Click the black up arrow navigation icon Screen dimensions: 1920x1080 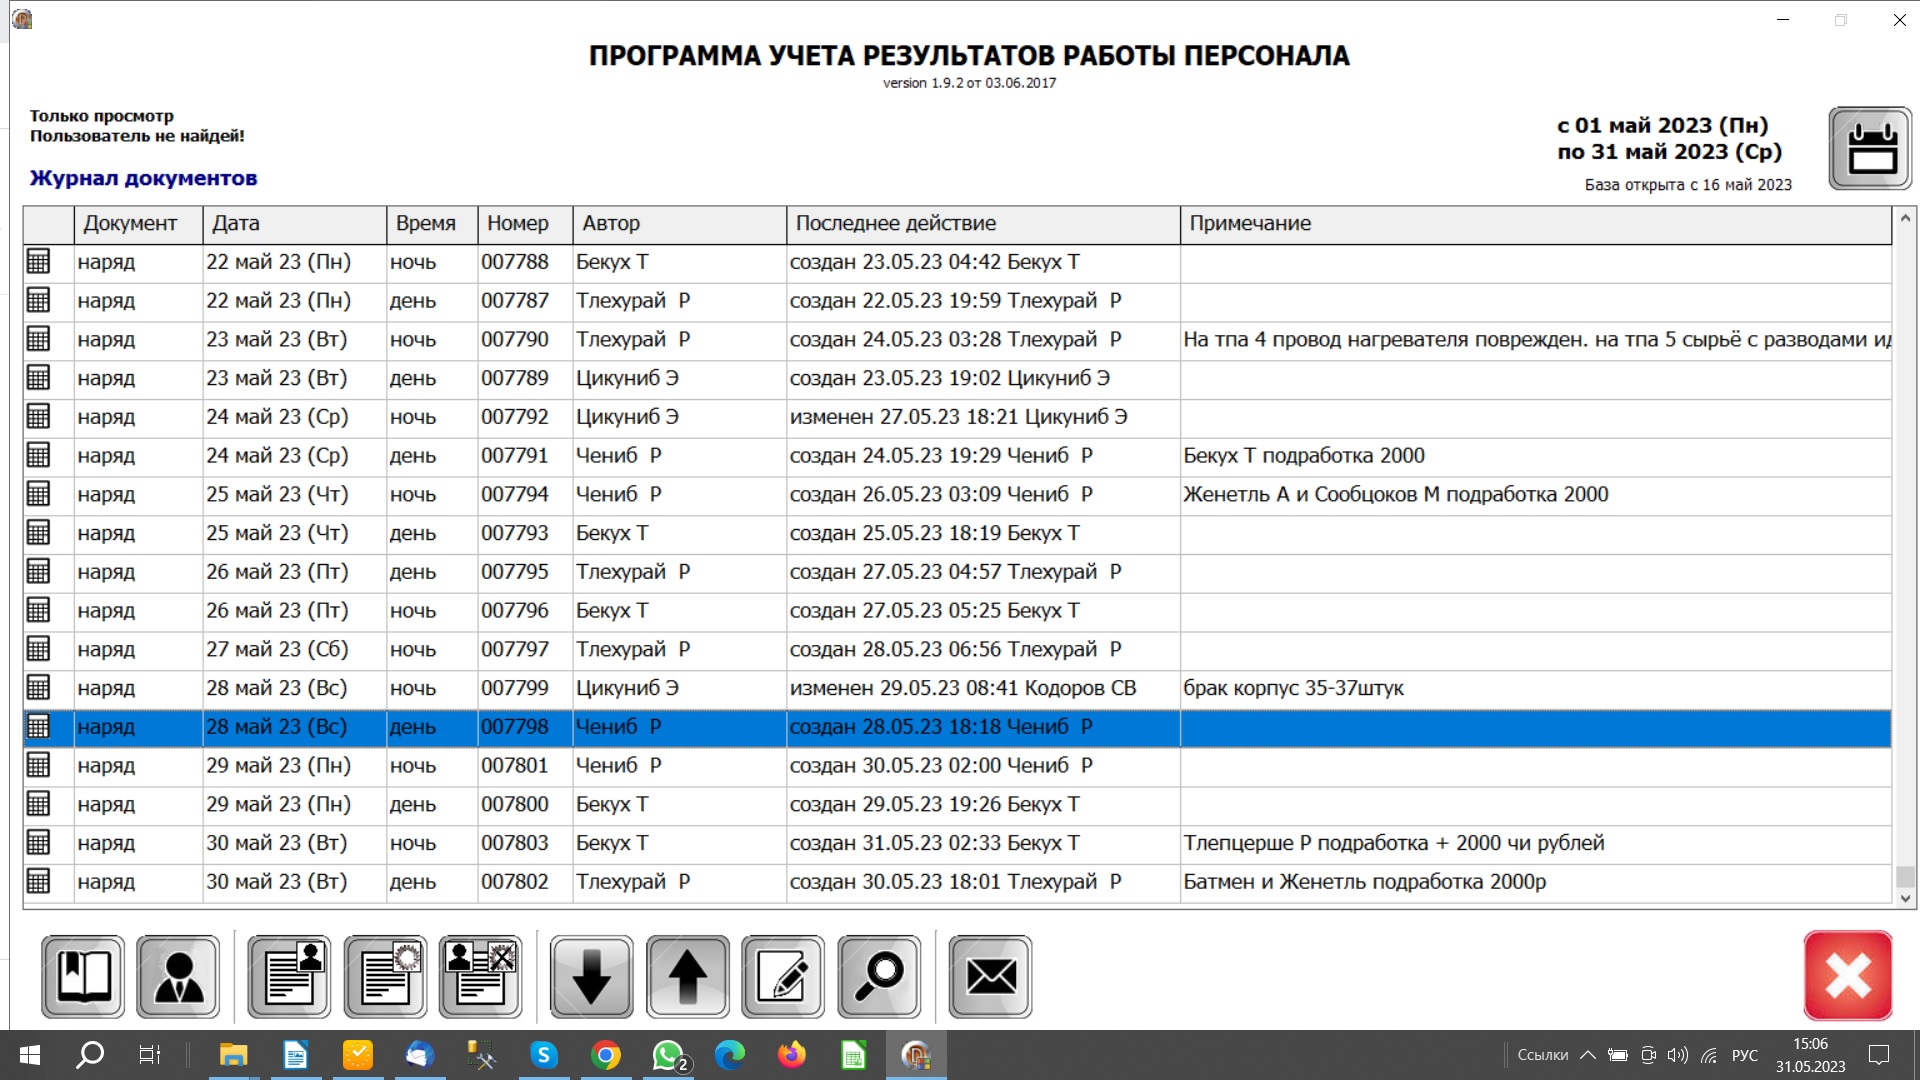[x=687, y=975]
